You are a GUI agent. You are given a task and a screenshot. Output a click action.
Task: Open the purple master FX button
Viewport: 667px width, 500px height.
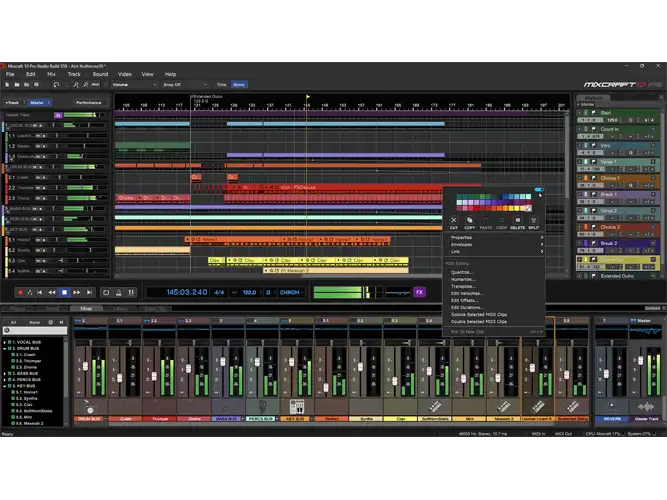(419, 292)
